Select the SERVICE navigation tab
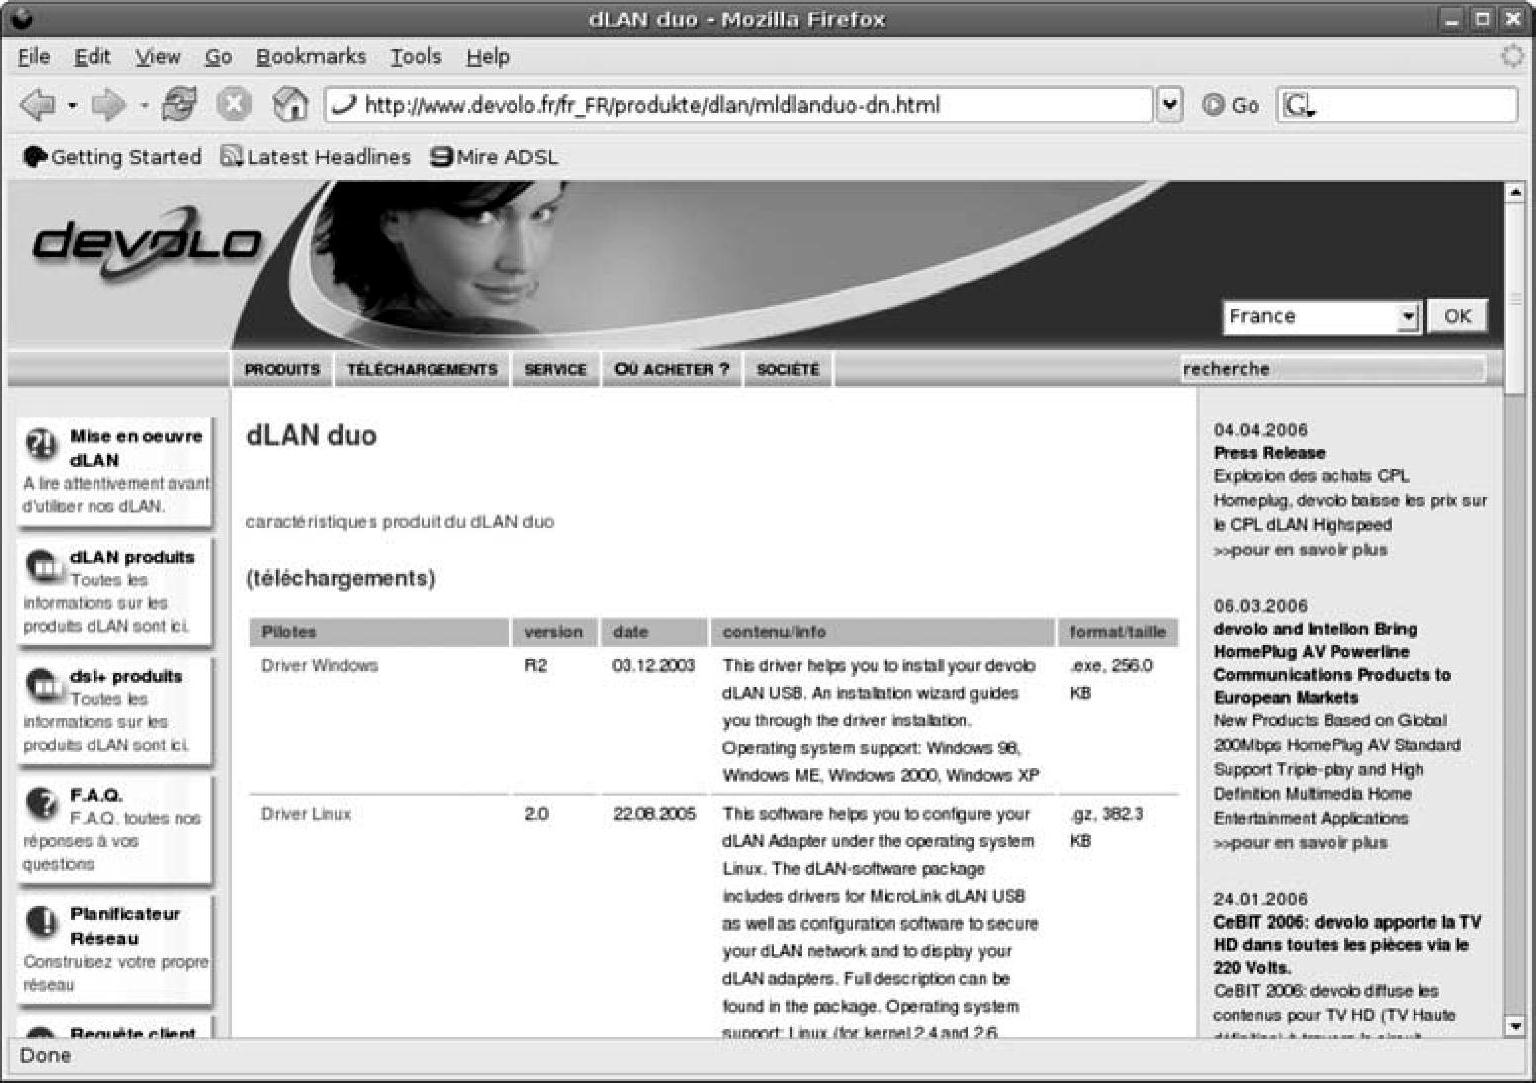 pyautogui.click(x=556, y=369)
